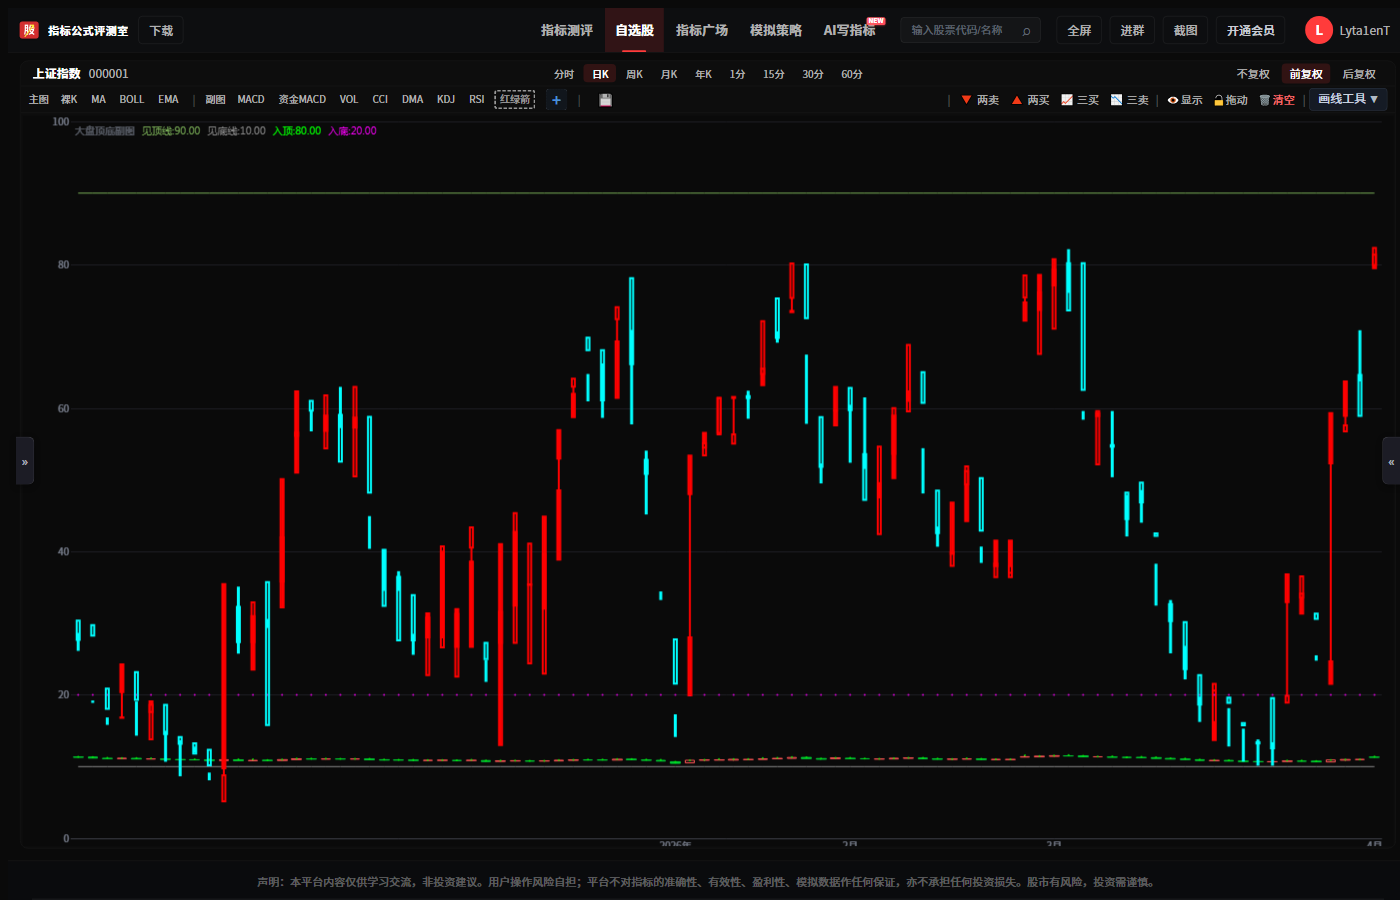Clear drawings with the 清空 trash icon

click(1277, 100)
